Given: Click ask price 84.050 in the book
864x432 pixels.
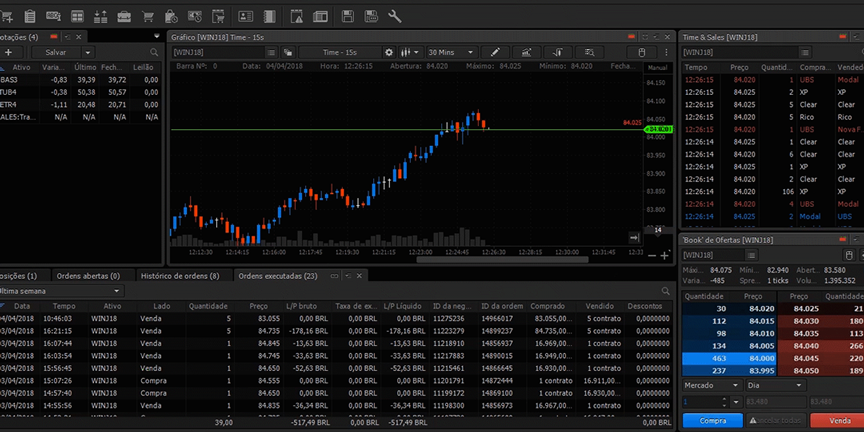Looking at the screenshot, I should (806, 371).
